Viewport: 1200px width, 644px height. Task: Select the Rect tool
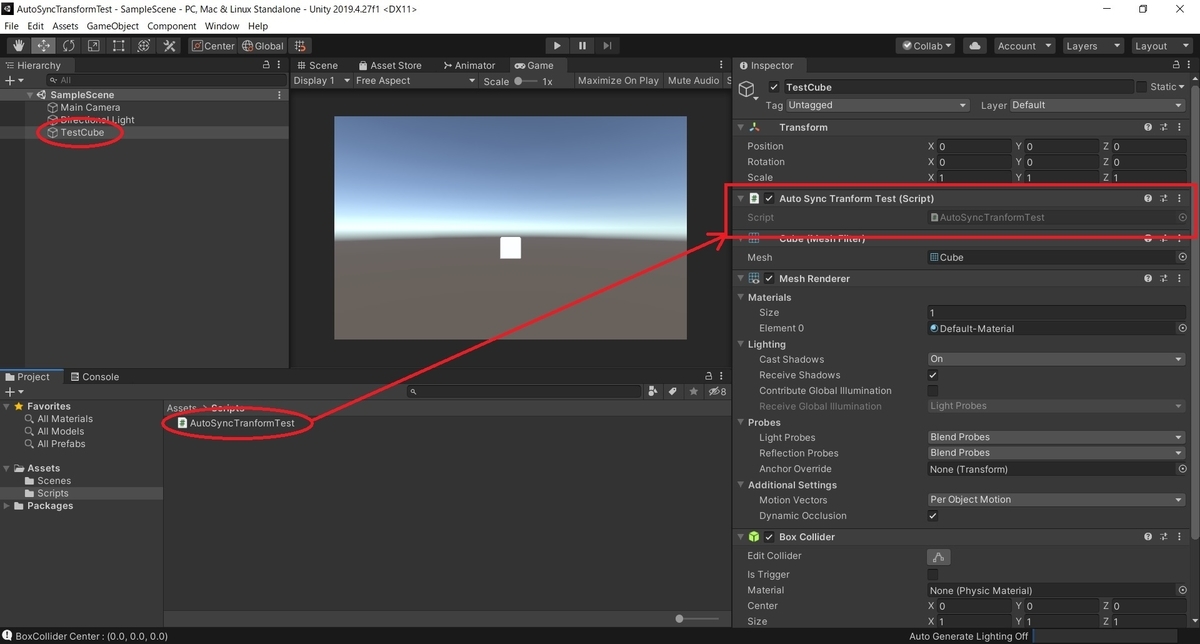click(119, 46)
